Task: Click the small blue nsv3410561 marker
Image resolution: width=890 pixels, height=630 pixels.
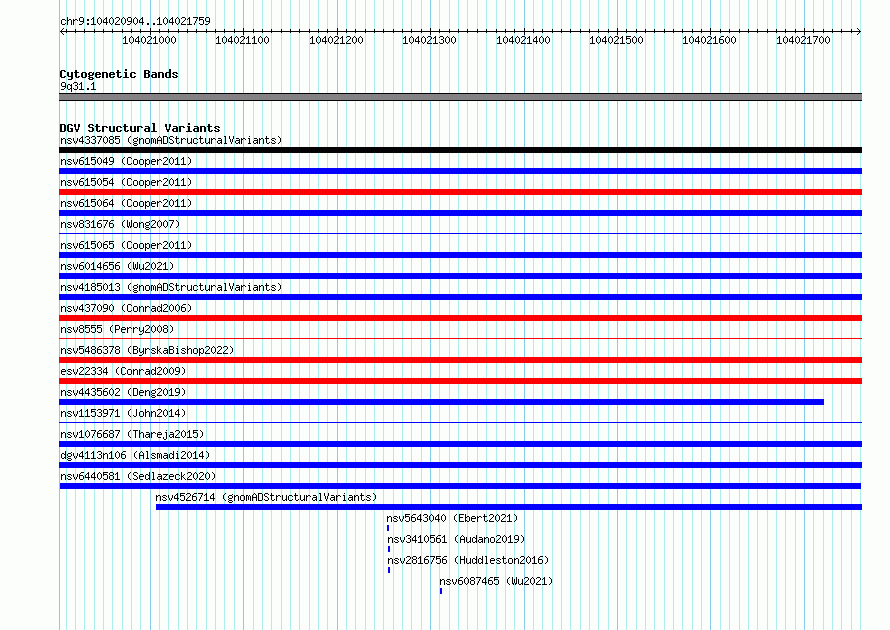Action: pos(389,549)
